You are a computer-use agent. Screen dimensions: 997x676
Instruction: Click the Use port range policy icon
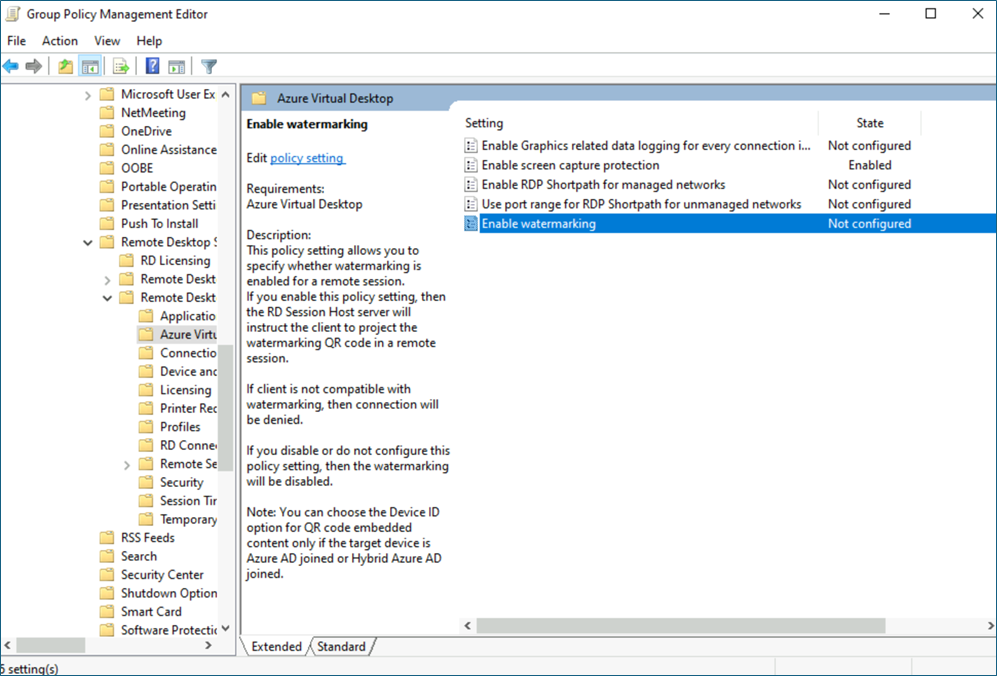471,204
